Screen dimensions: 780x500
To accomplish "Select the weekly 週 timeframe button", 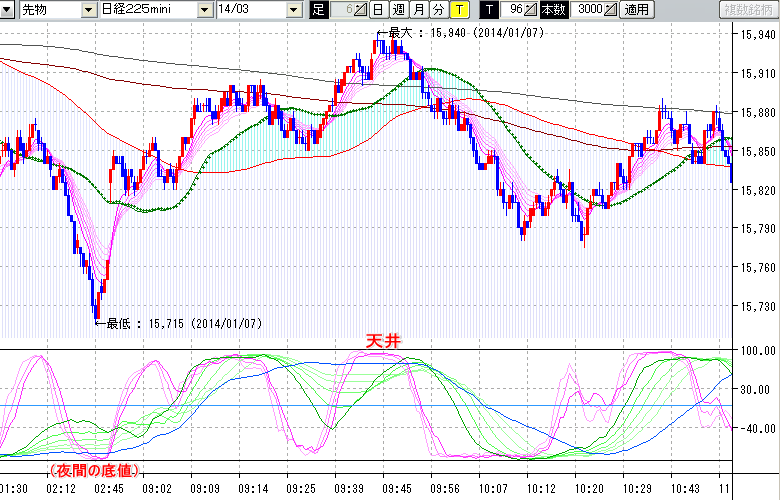I will click(x=397, y=10).
